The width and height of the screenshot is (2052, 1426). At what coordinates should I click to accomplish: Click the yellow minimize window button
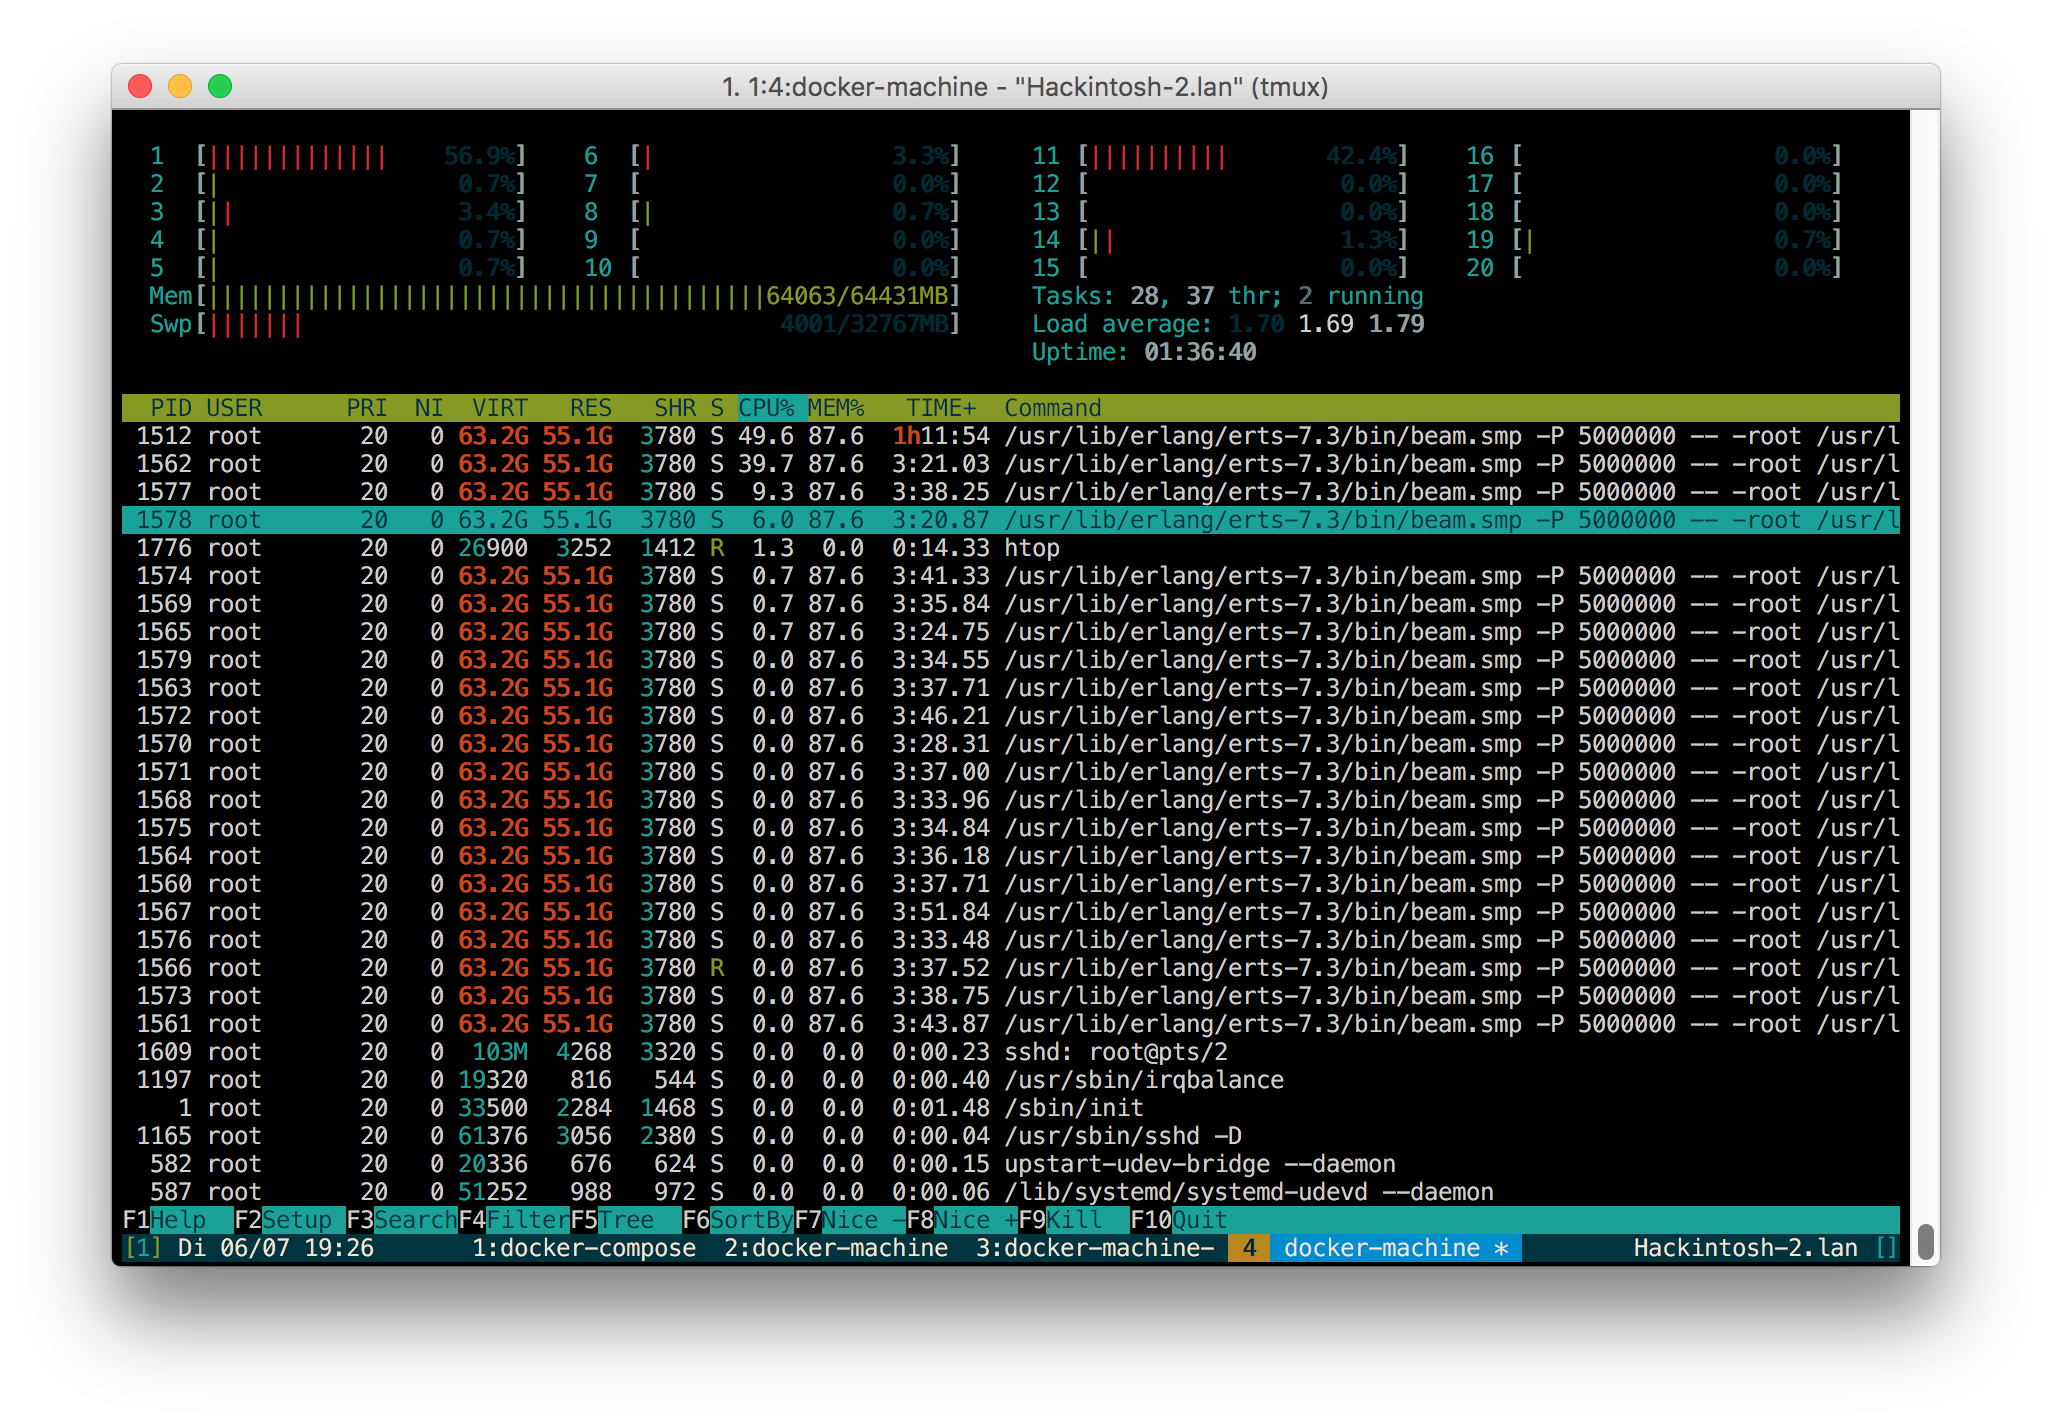[180, 87]
